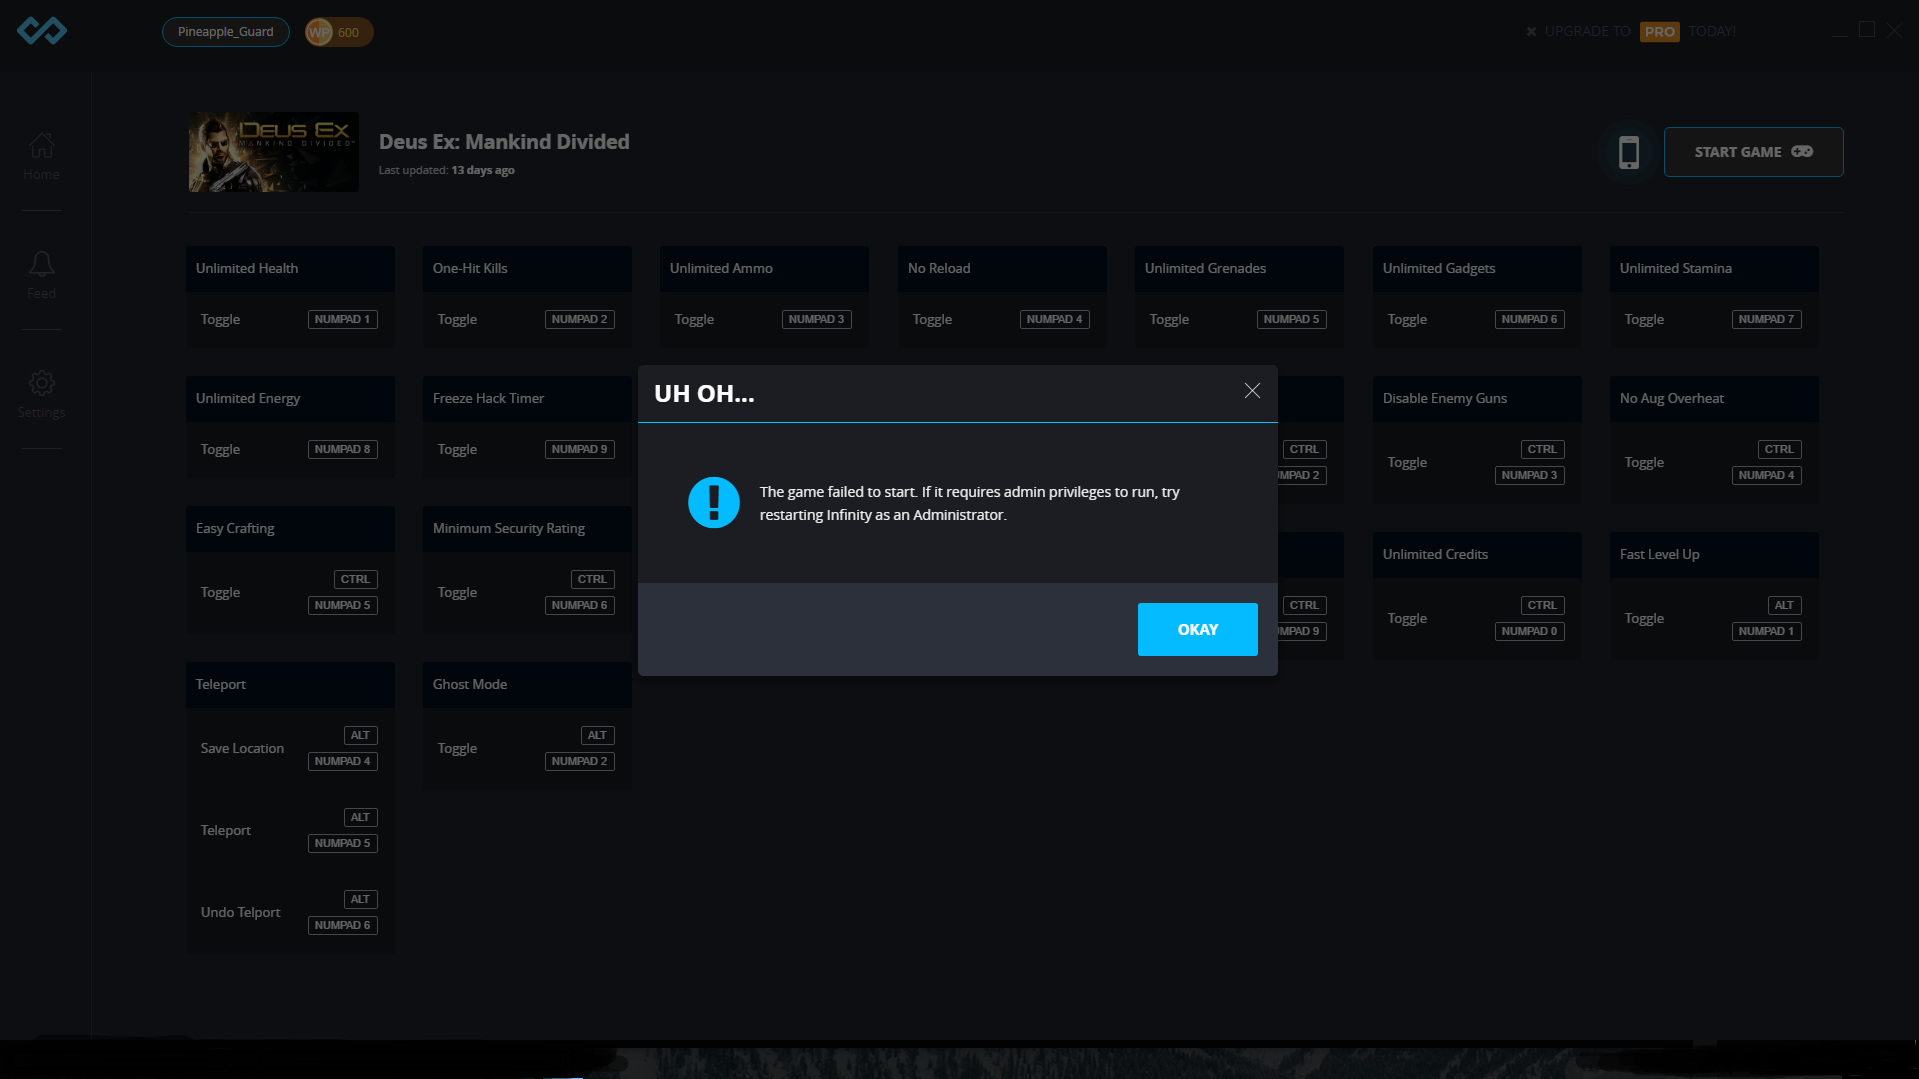
Task: Close the UH OH error dialog
Action: (1252, 391)
